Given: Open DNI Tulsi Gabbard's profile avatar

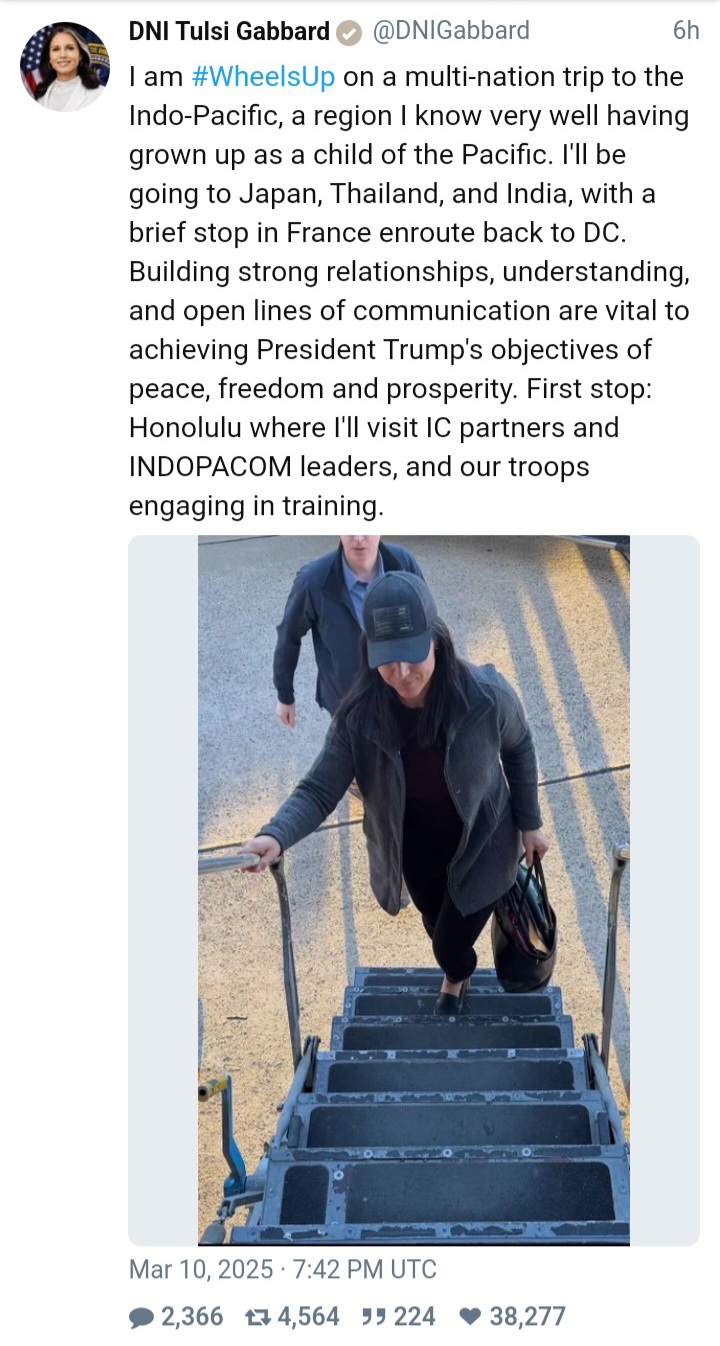Looking at the screenshot, I should [65, 66].
